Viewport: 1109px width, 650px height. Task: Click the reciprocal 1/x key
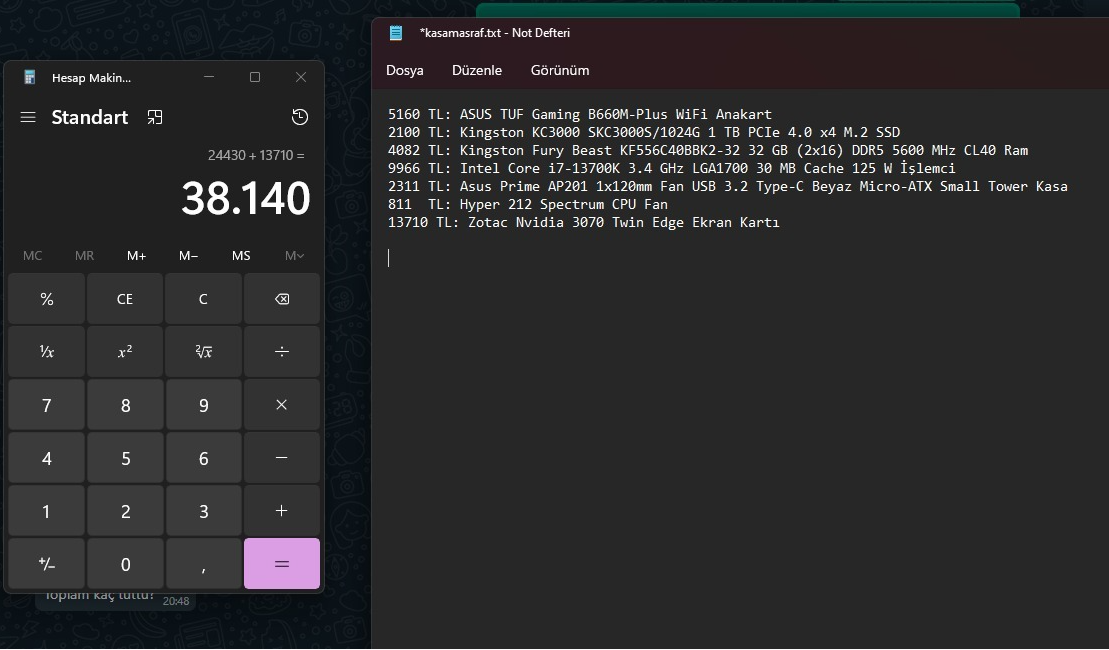[47, 352]
